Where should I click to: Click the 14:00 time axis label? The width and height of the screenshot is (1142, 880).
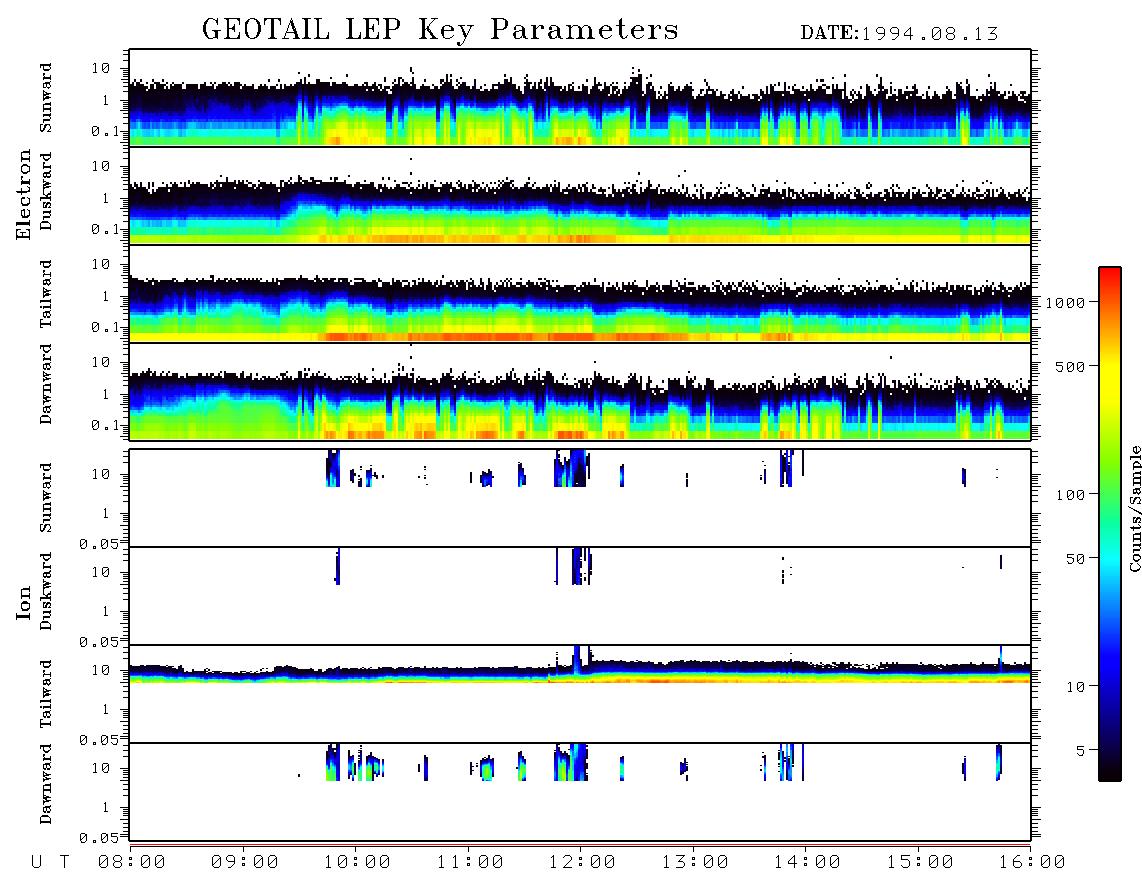click(x=807, y=862)
